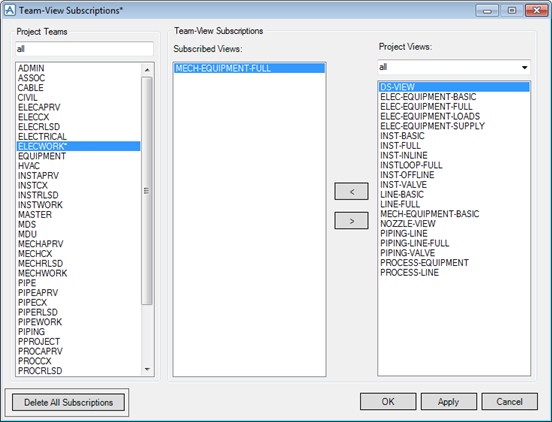Click the application logo in title bar
This screenshot has width=552, height=422.
(x=10, y=10)
